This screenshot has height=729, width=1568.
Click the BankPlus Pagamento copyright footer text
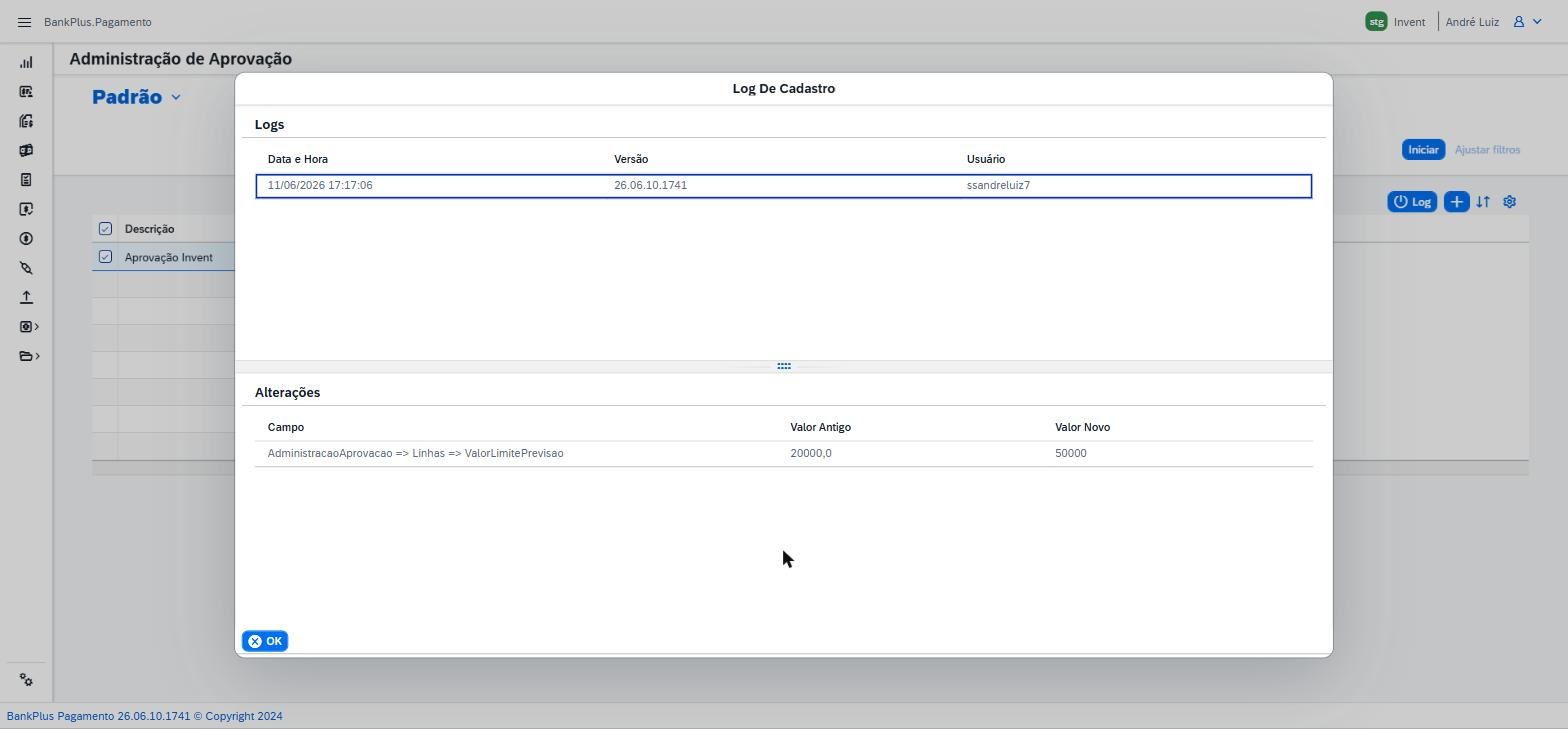145,716
